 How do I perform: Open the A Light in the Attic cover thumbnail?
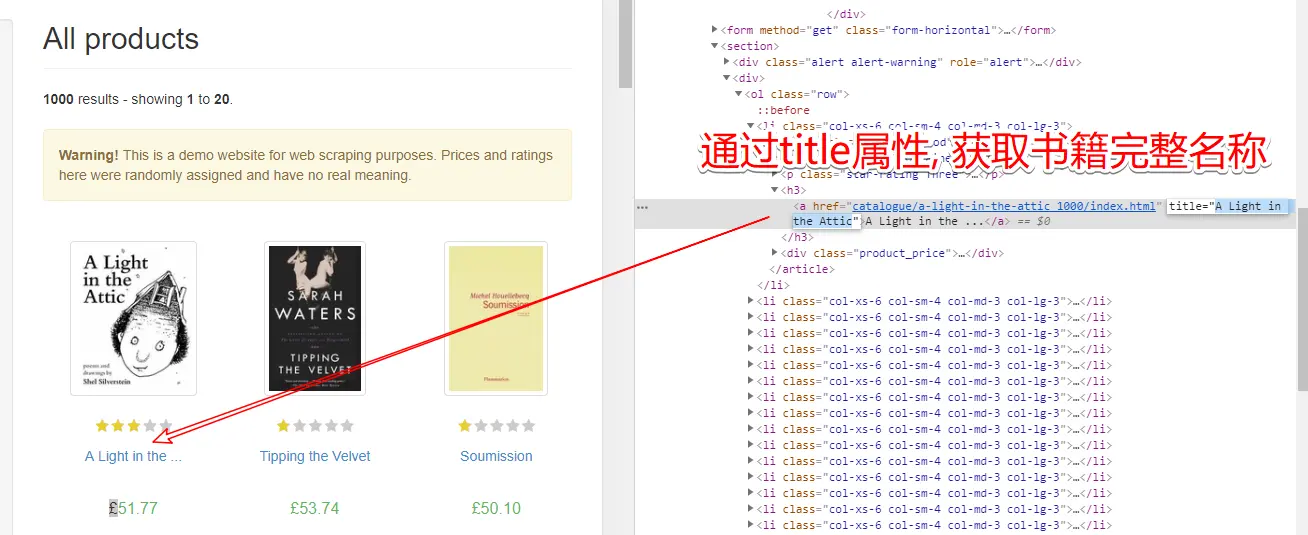coord(133,318)
